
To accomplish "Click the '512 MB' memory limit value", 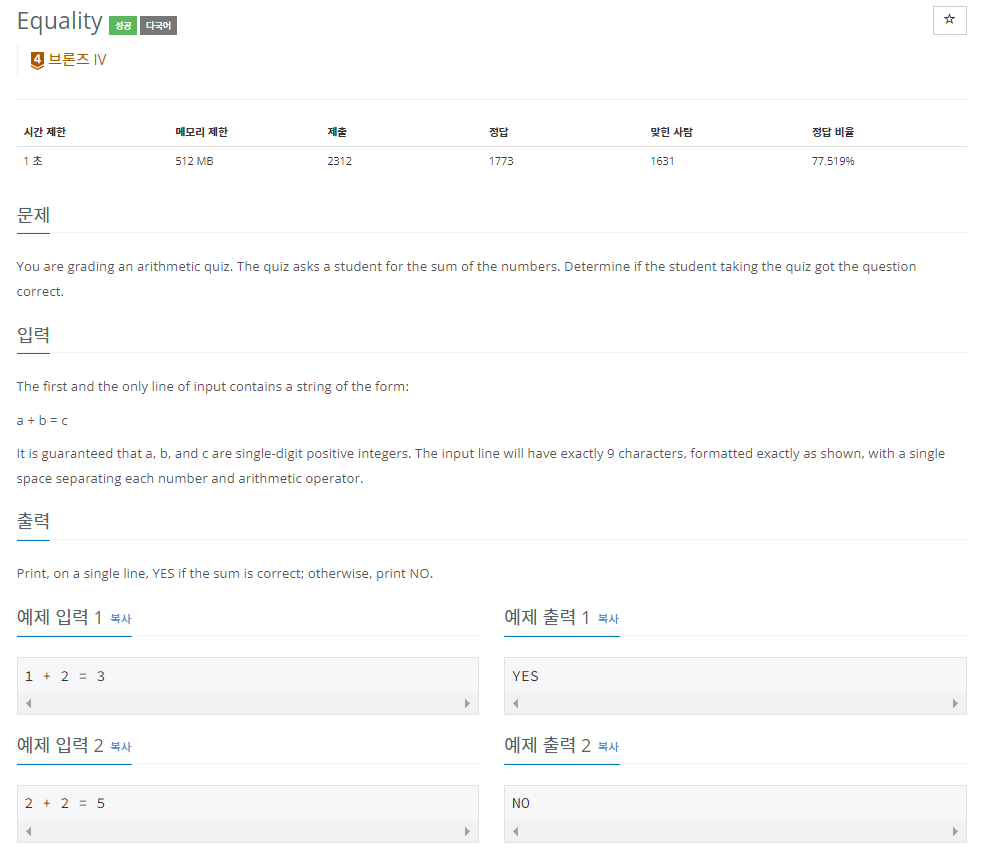I will click(194, 161).
